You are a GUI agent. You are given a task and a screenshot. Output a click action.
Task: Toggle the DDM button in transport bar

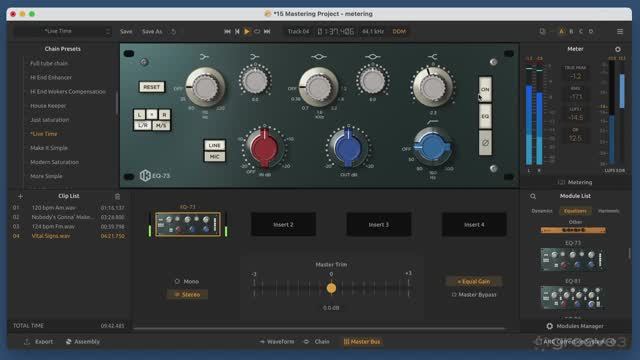pos(399,31)
